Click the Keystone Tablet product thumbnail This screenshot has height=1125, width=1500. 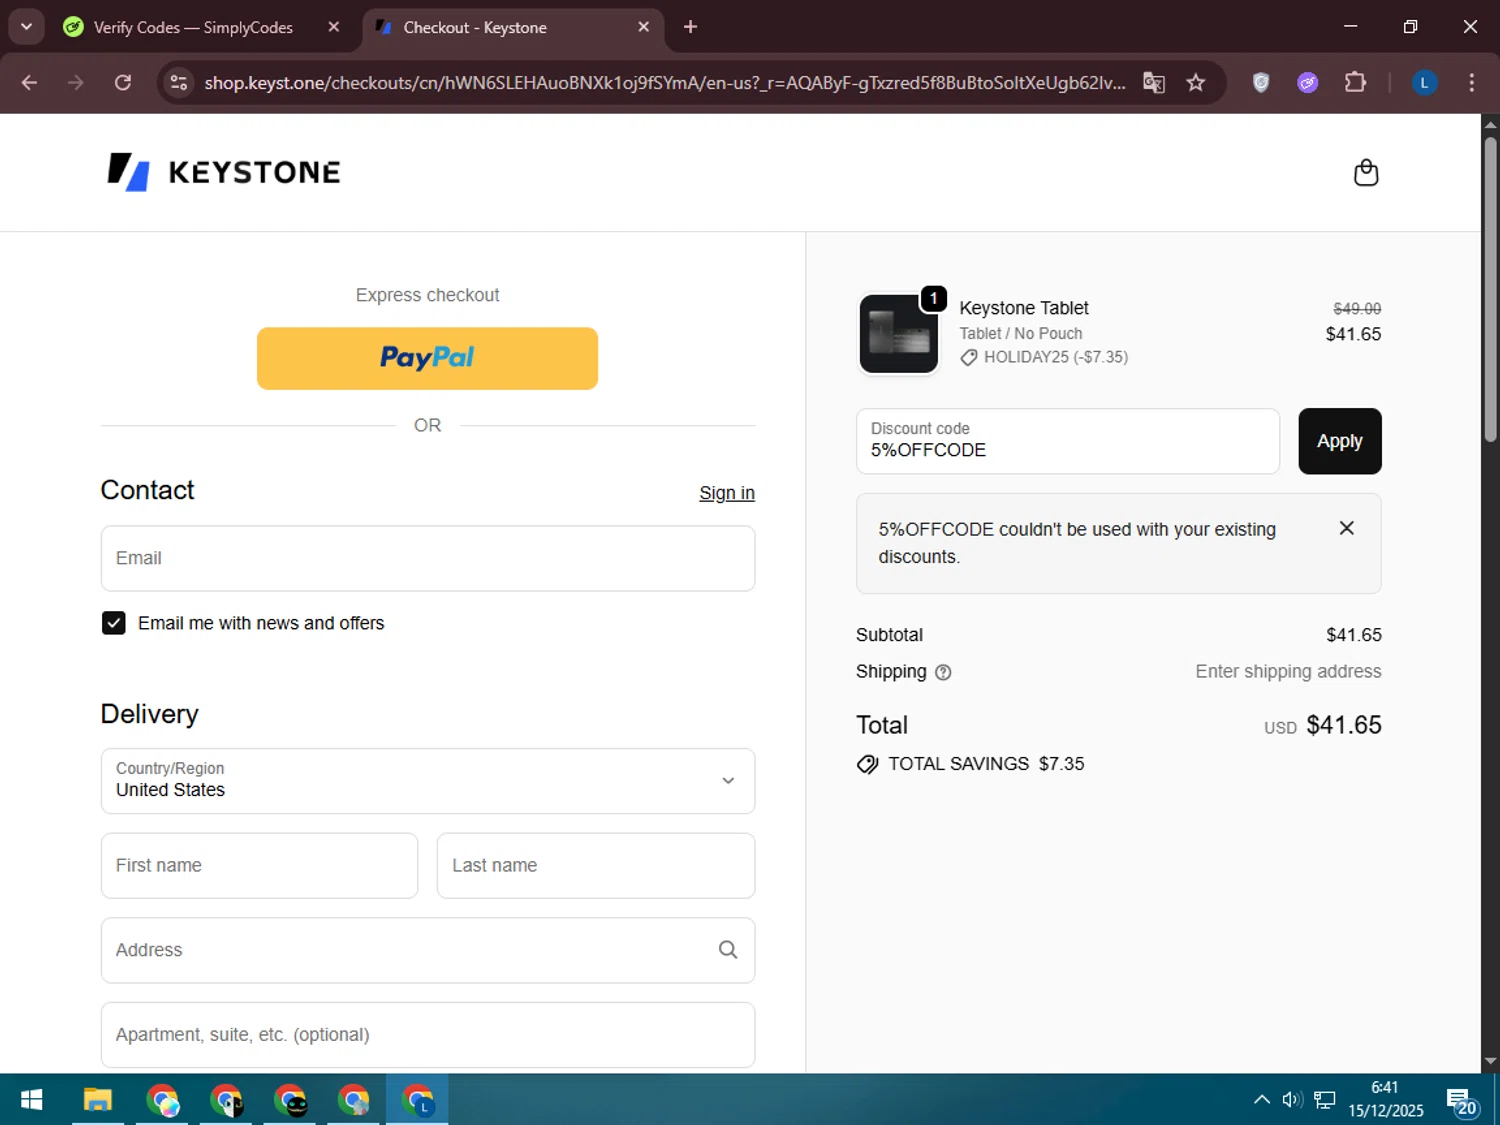click(898, 333)
